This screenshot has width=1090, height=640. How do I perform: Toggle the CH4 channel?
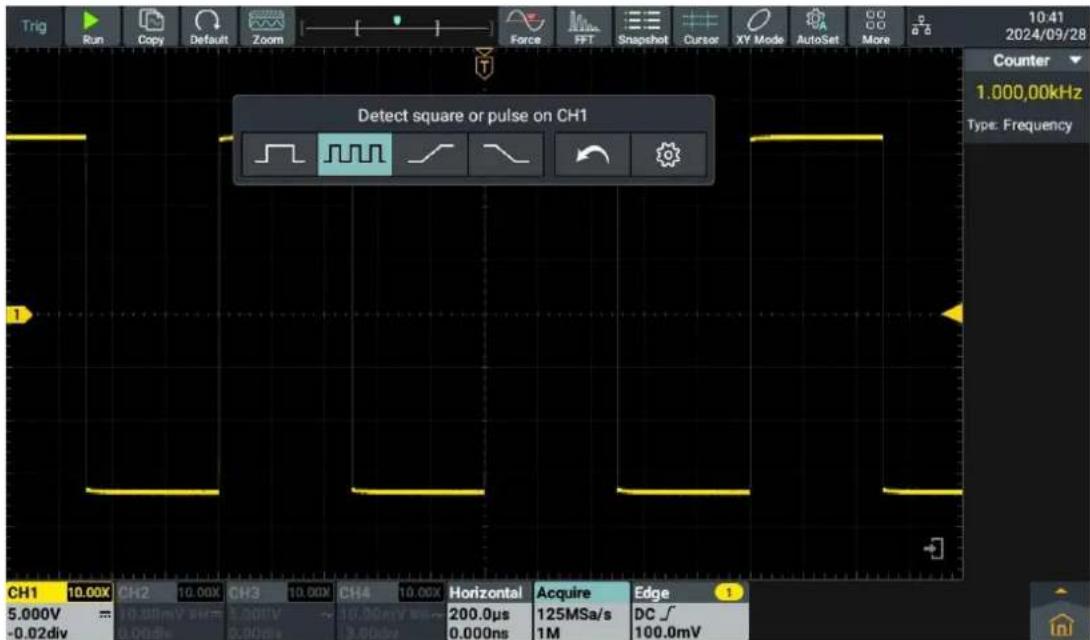(390, 611)
